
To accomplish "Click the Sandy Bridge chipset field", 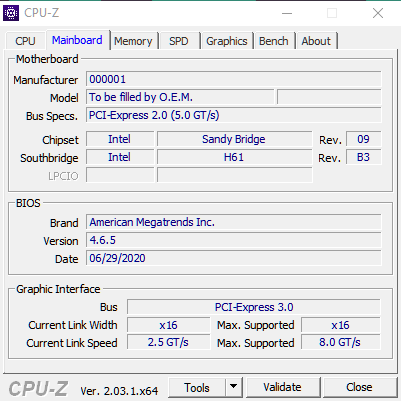I will coord(235,139).
